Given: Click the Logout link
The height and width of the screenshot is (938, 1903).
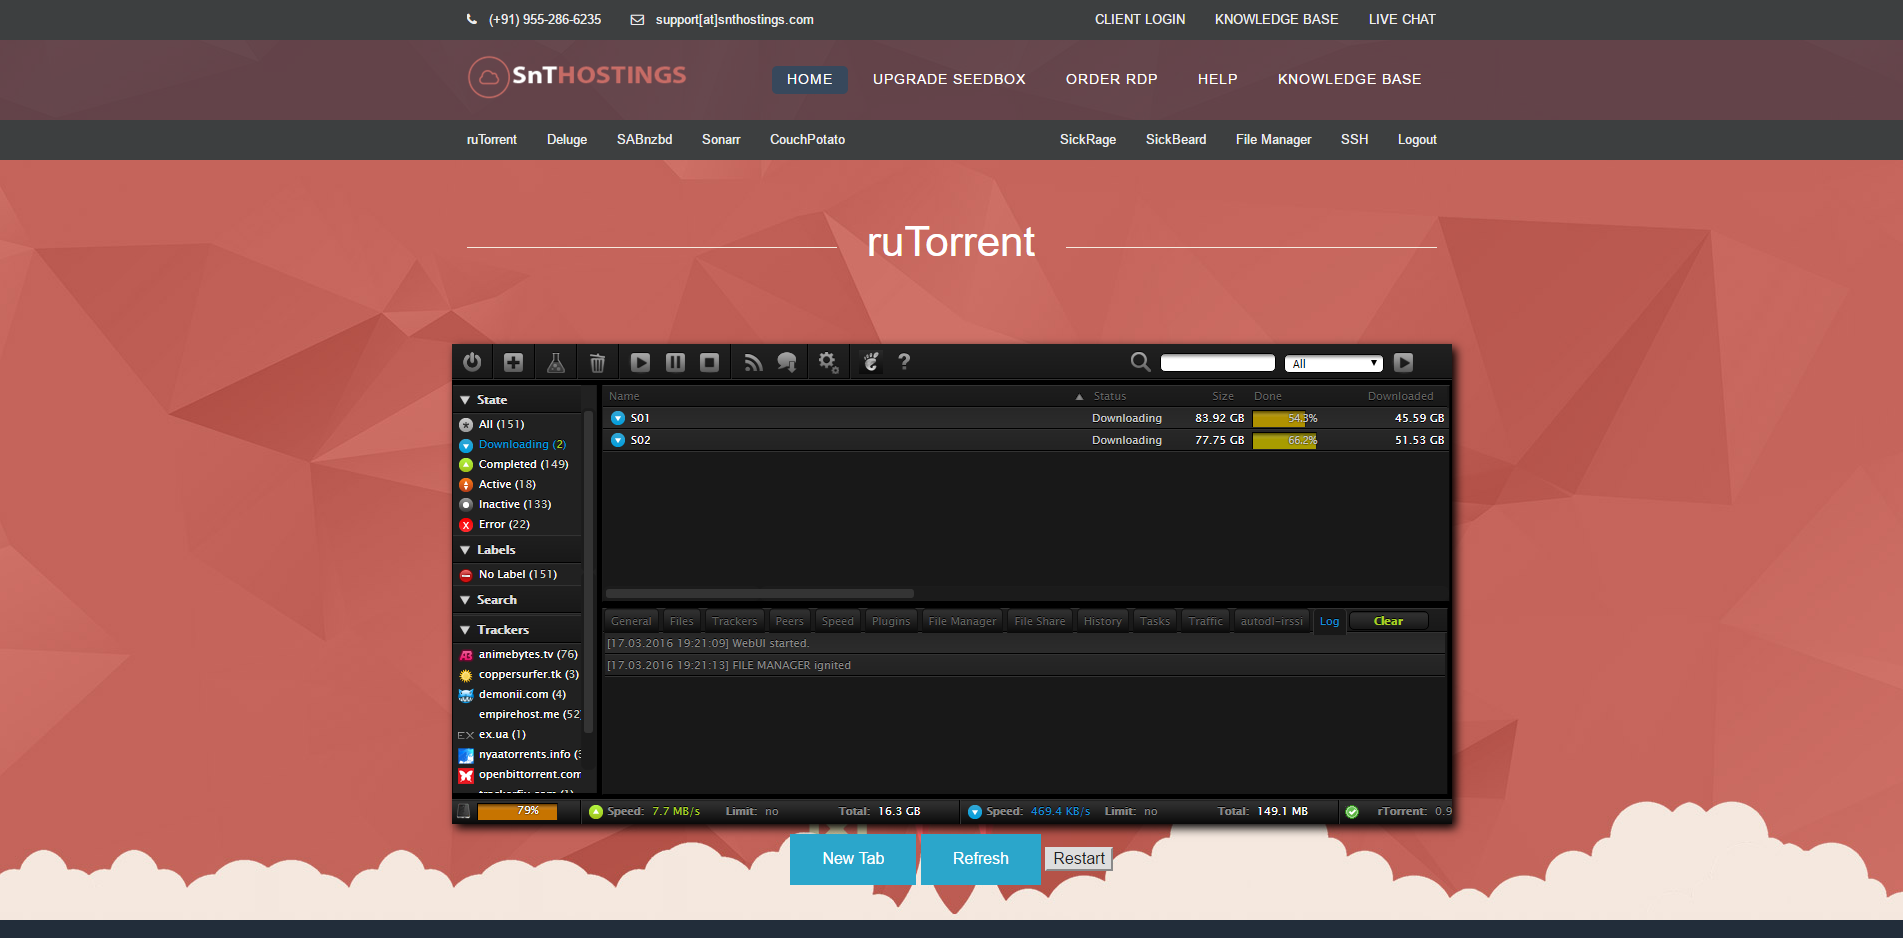Looking at the screenshot, I should click(x=1417, y=139).
